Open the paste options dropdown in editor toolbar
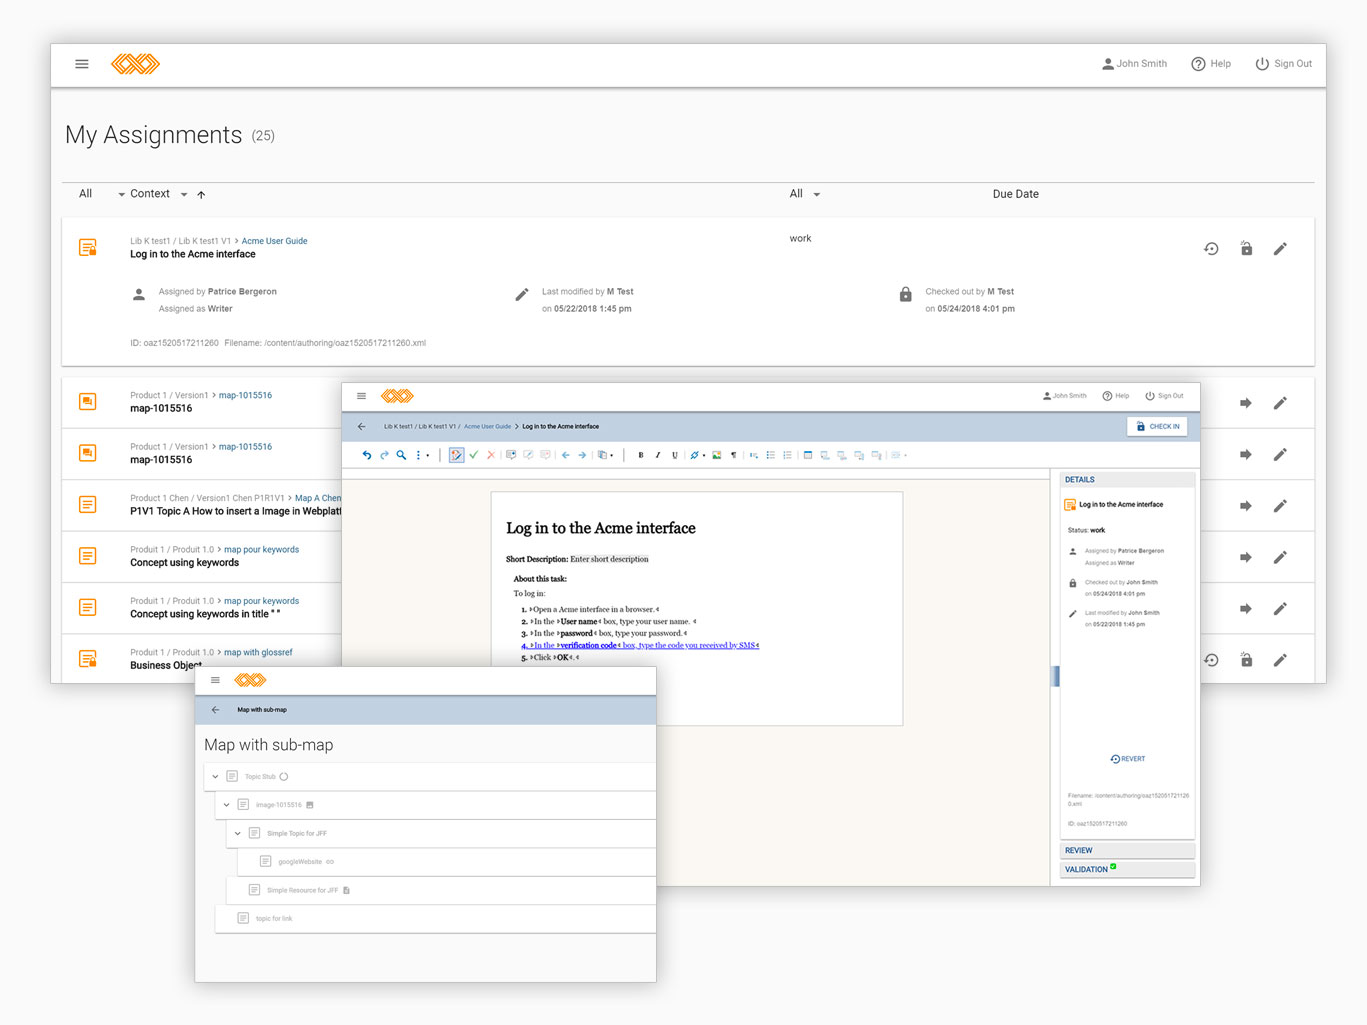The image size is (1367, 1025). pos(604,455)
